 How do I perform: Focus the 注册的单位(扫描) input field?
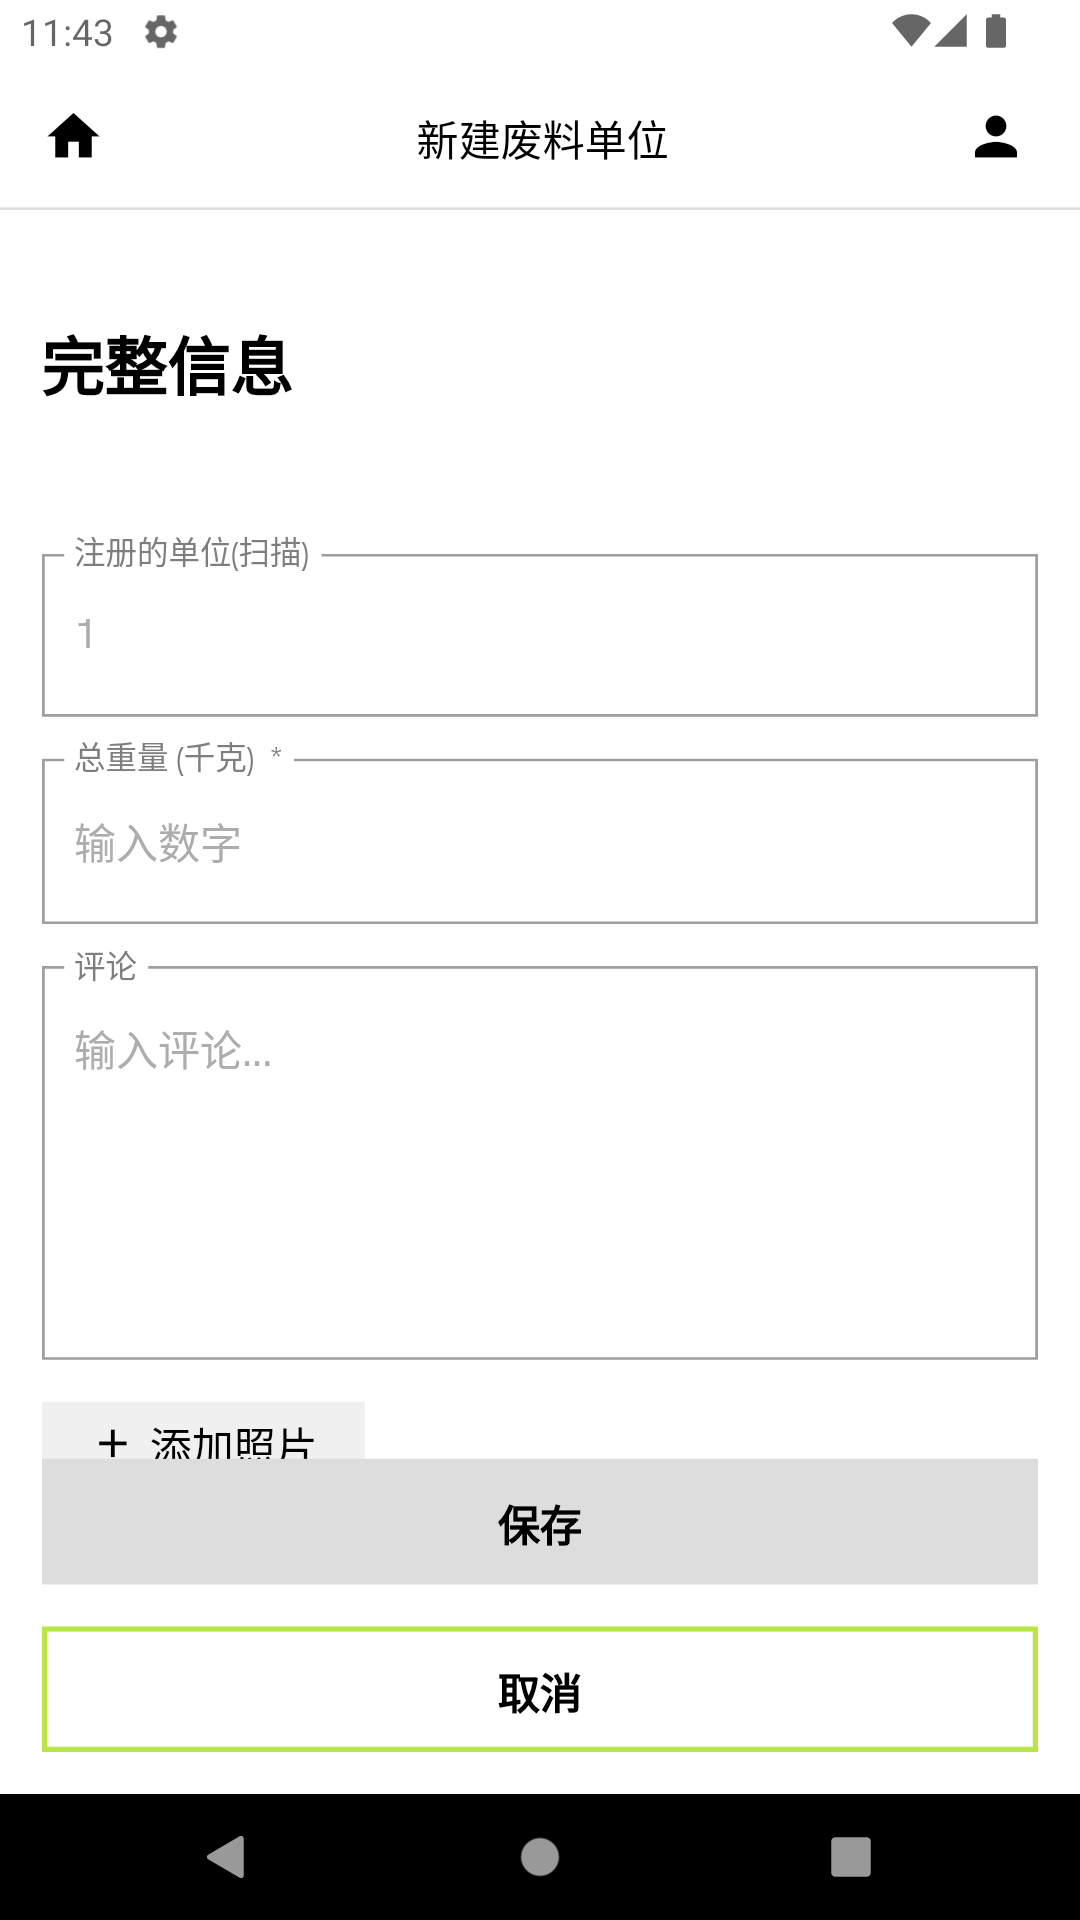click(540, 636)
